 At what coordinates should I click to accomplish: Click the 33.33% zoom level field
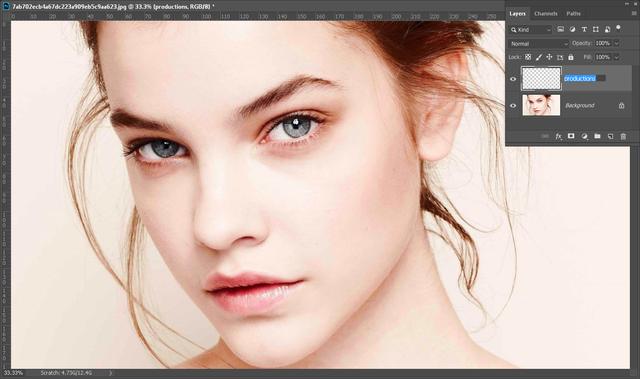(13, 372)
